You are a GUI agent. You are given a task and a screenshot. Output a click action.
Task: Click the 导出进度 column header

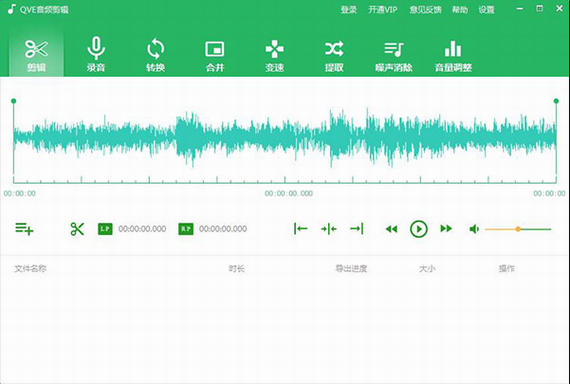(351, 269)
